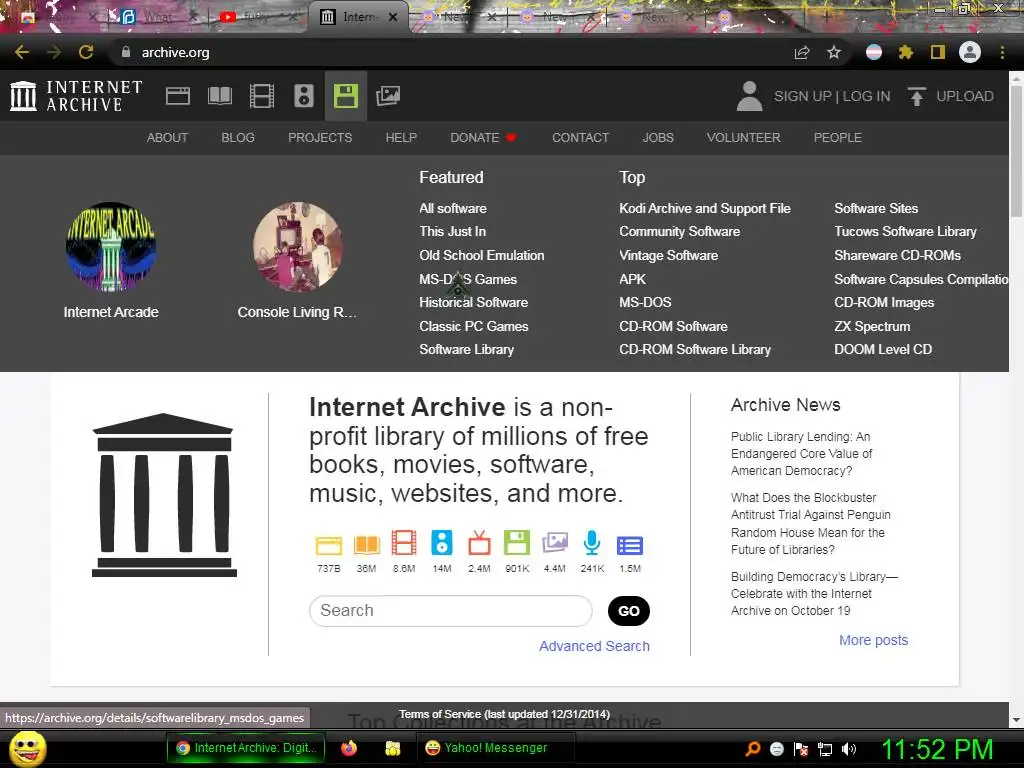Click the purple image icon labeled 4.4M
The height and width of the screenshot is (768, 1024).
click(554, 543)
